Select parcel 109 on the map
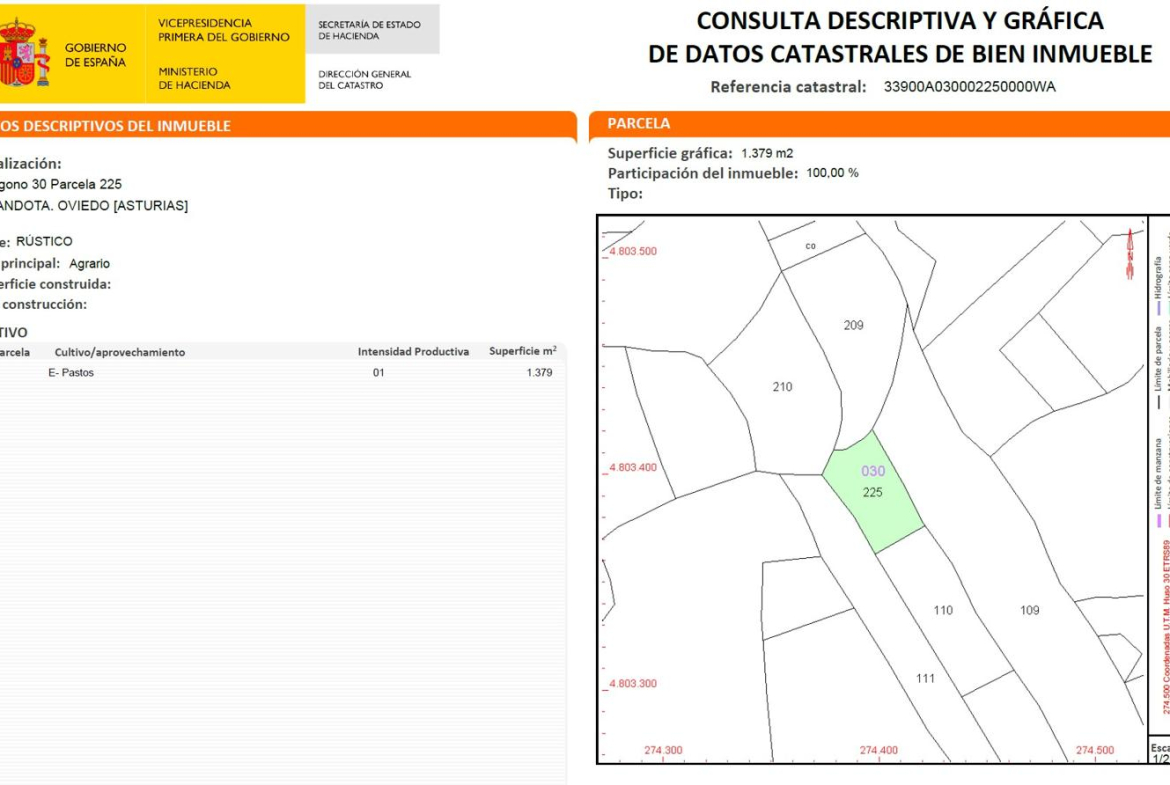 pos(1029,610)
